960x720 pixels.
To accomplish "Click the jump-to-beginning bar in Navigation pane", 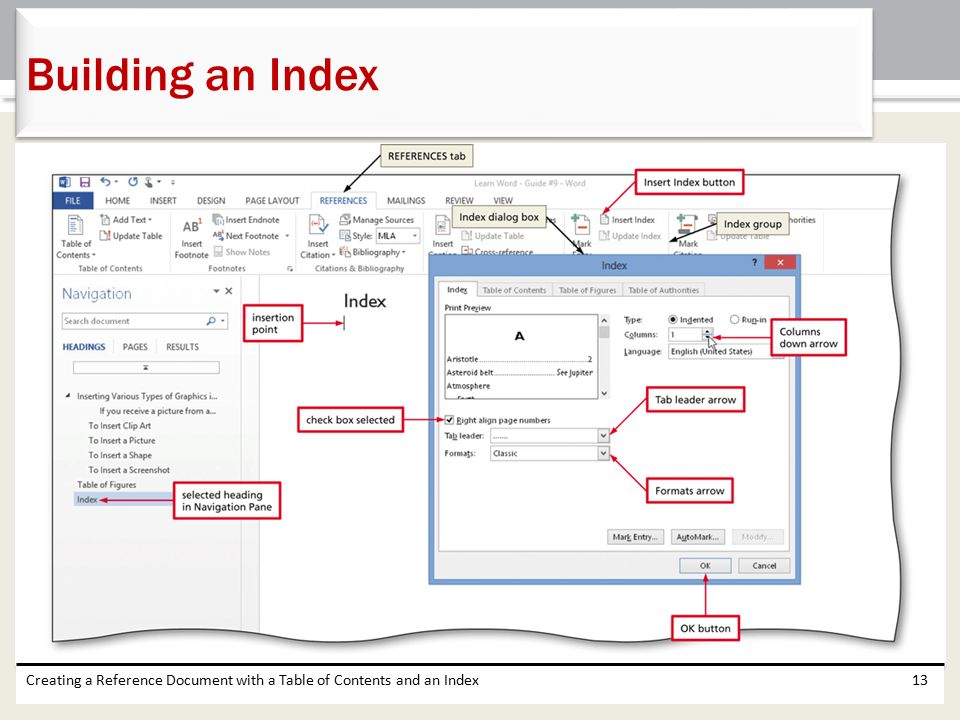I will [146, 367].
